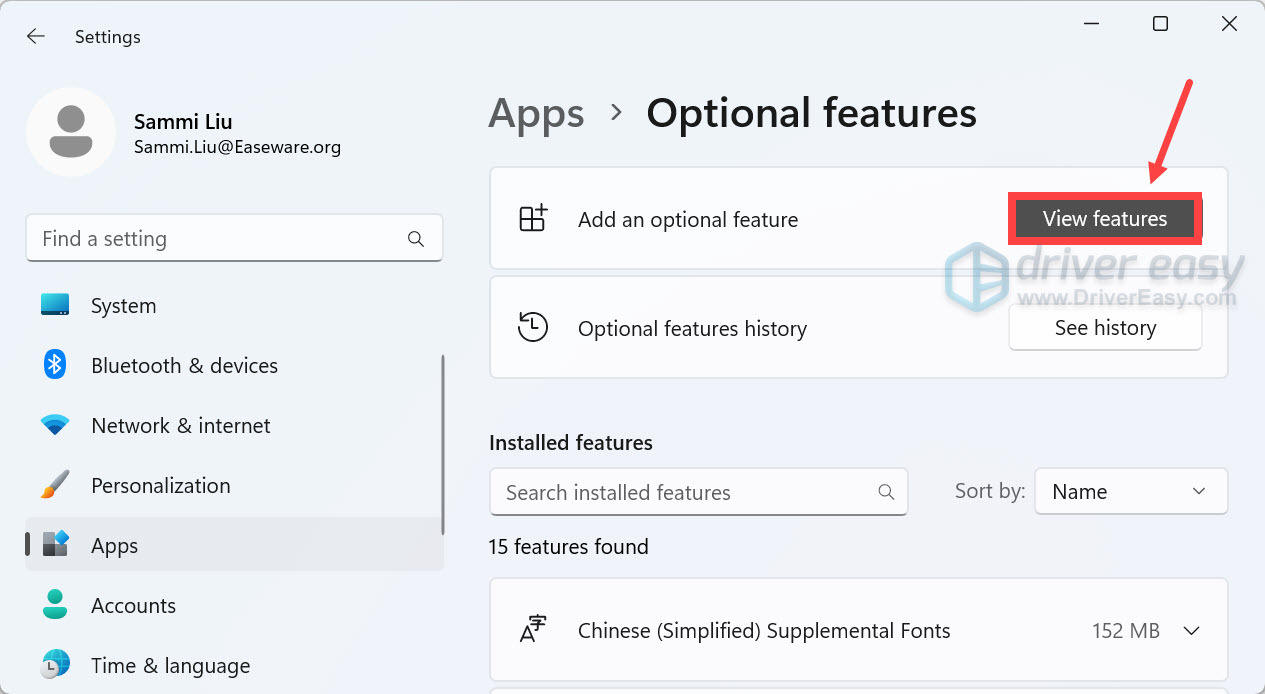Open the Sort by Name dropdown
This screenshot has height=694, width=1265.
tap(1130, 492)
